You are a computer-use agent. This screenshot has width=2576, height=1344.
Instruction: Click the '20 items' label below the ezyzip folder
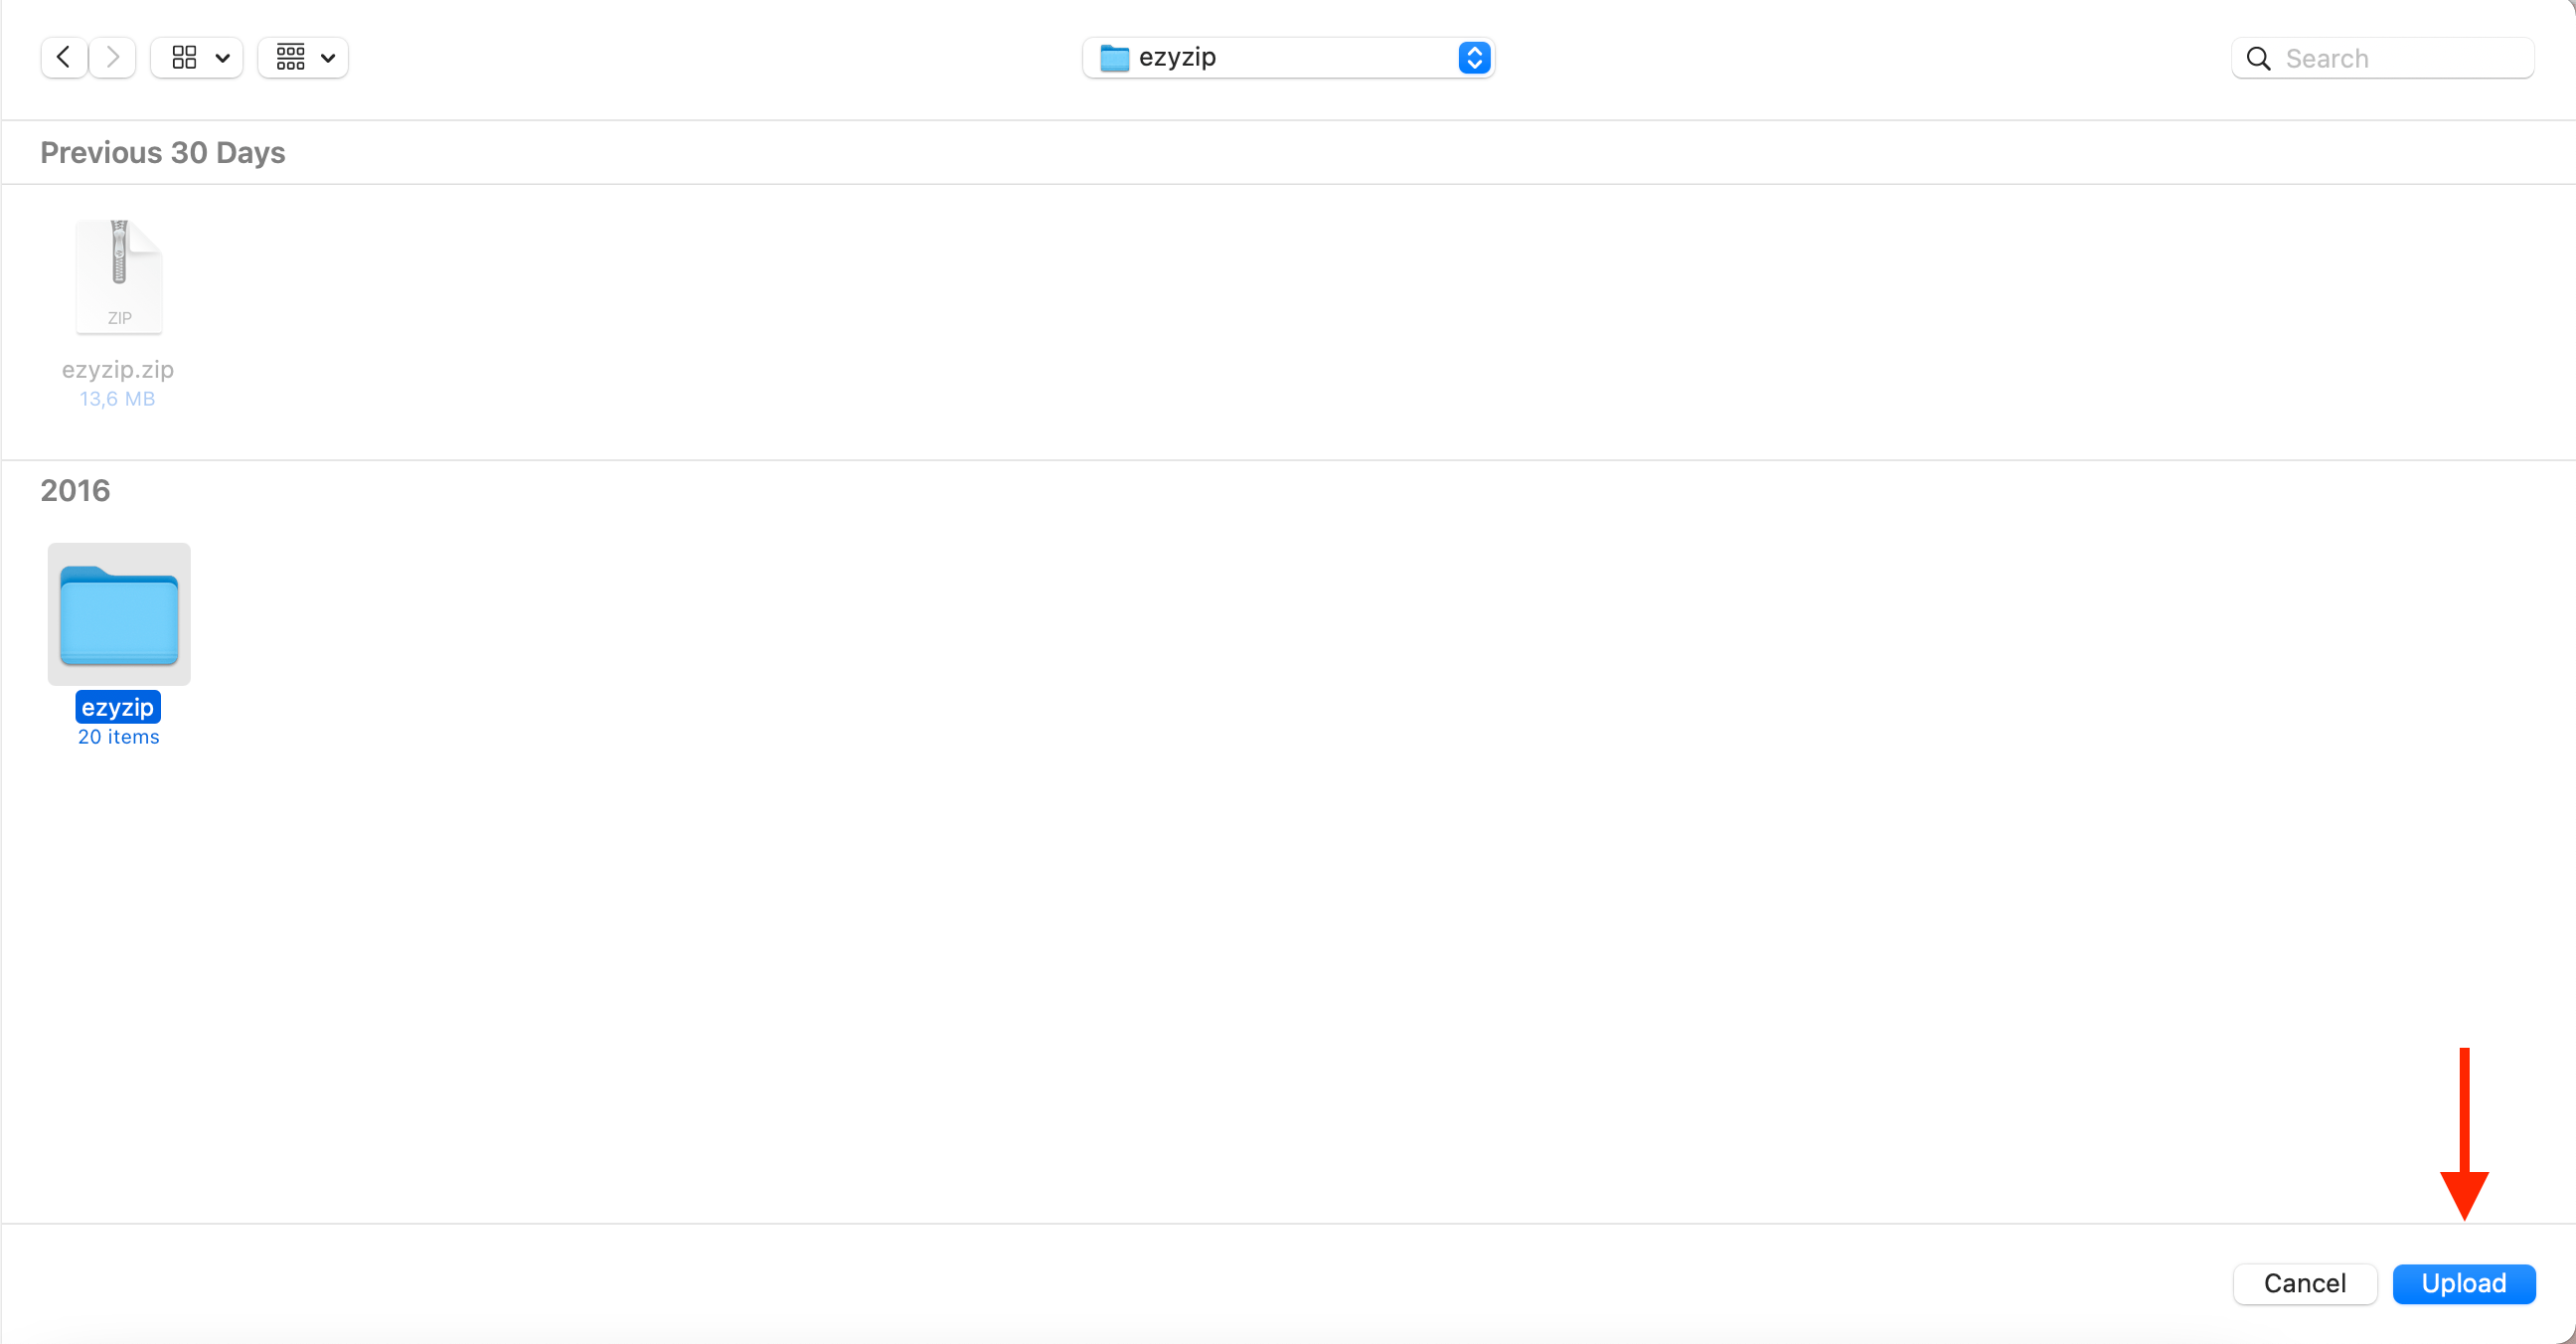[x=117, y=737]
